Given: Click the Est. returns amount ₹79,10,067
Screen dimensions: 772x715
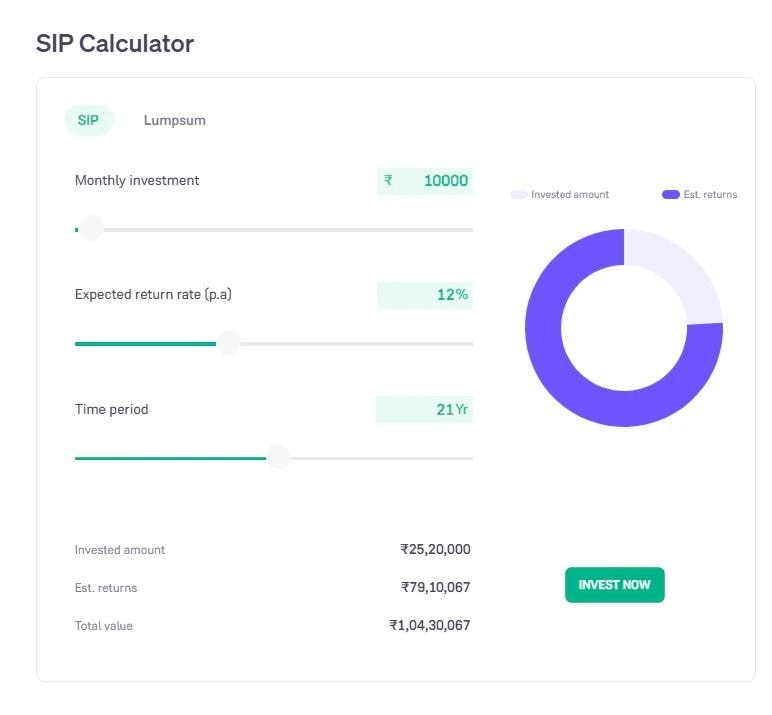Looking at the screenshot, I should click(436, 587).
